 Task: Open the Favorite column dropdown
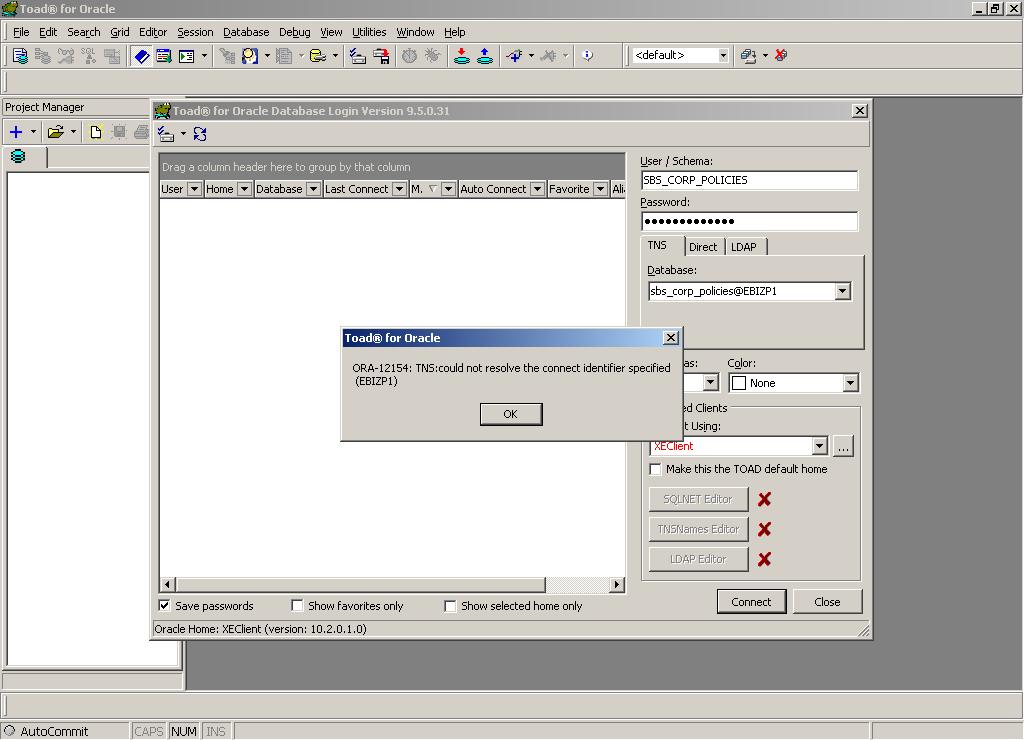601,189
